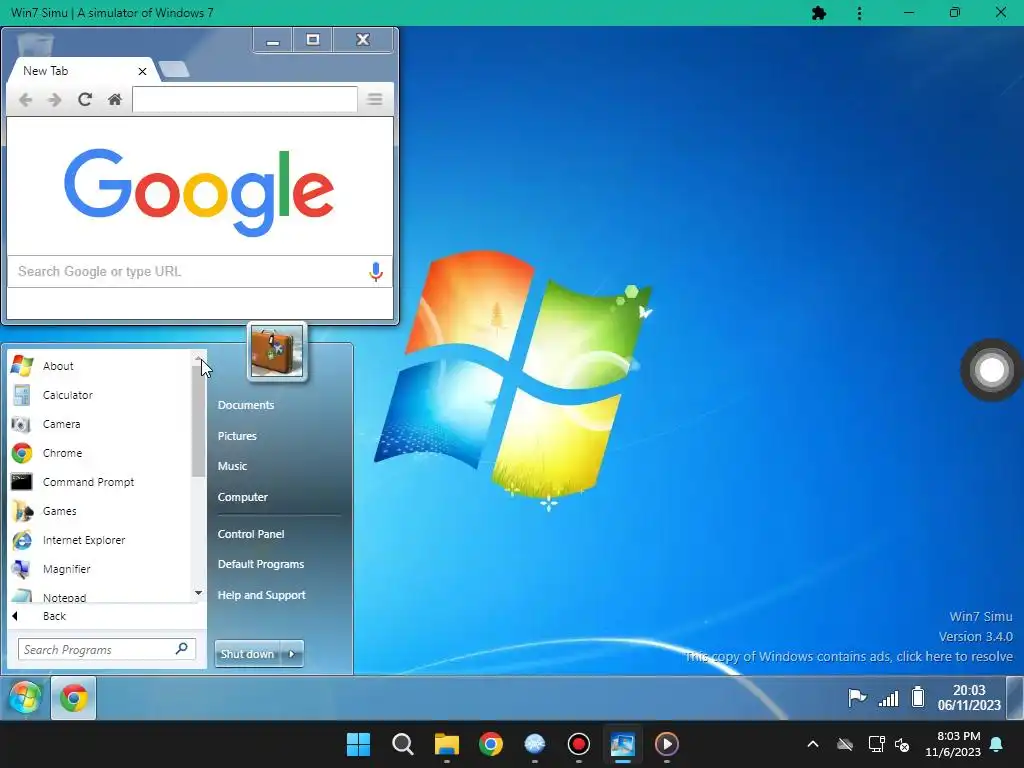
Task: Open Chrome hamburger menu
Action: pyautogui.click(x=375, y=100)
